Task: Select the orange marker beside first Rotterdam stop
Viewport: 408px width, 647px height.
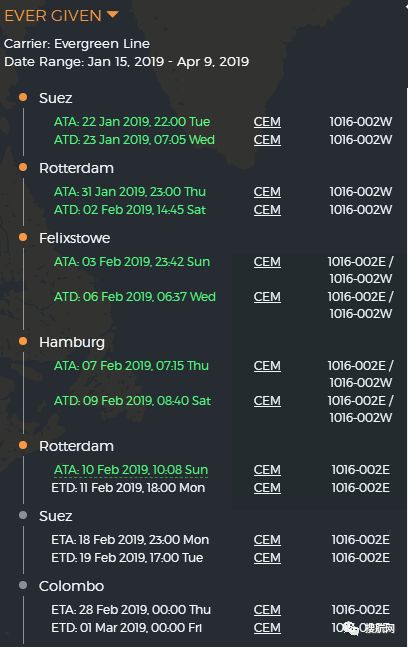Action: pyautogui.click(x=23, y=167)
